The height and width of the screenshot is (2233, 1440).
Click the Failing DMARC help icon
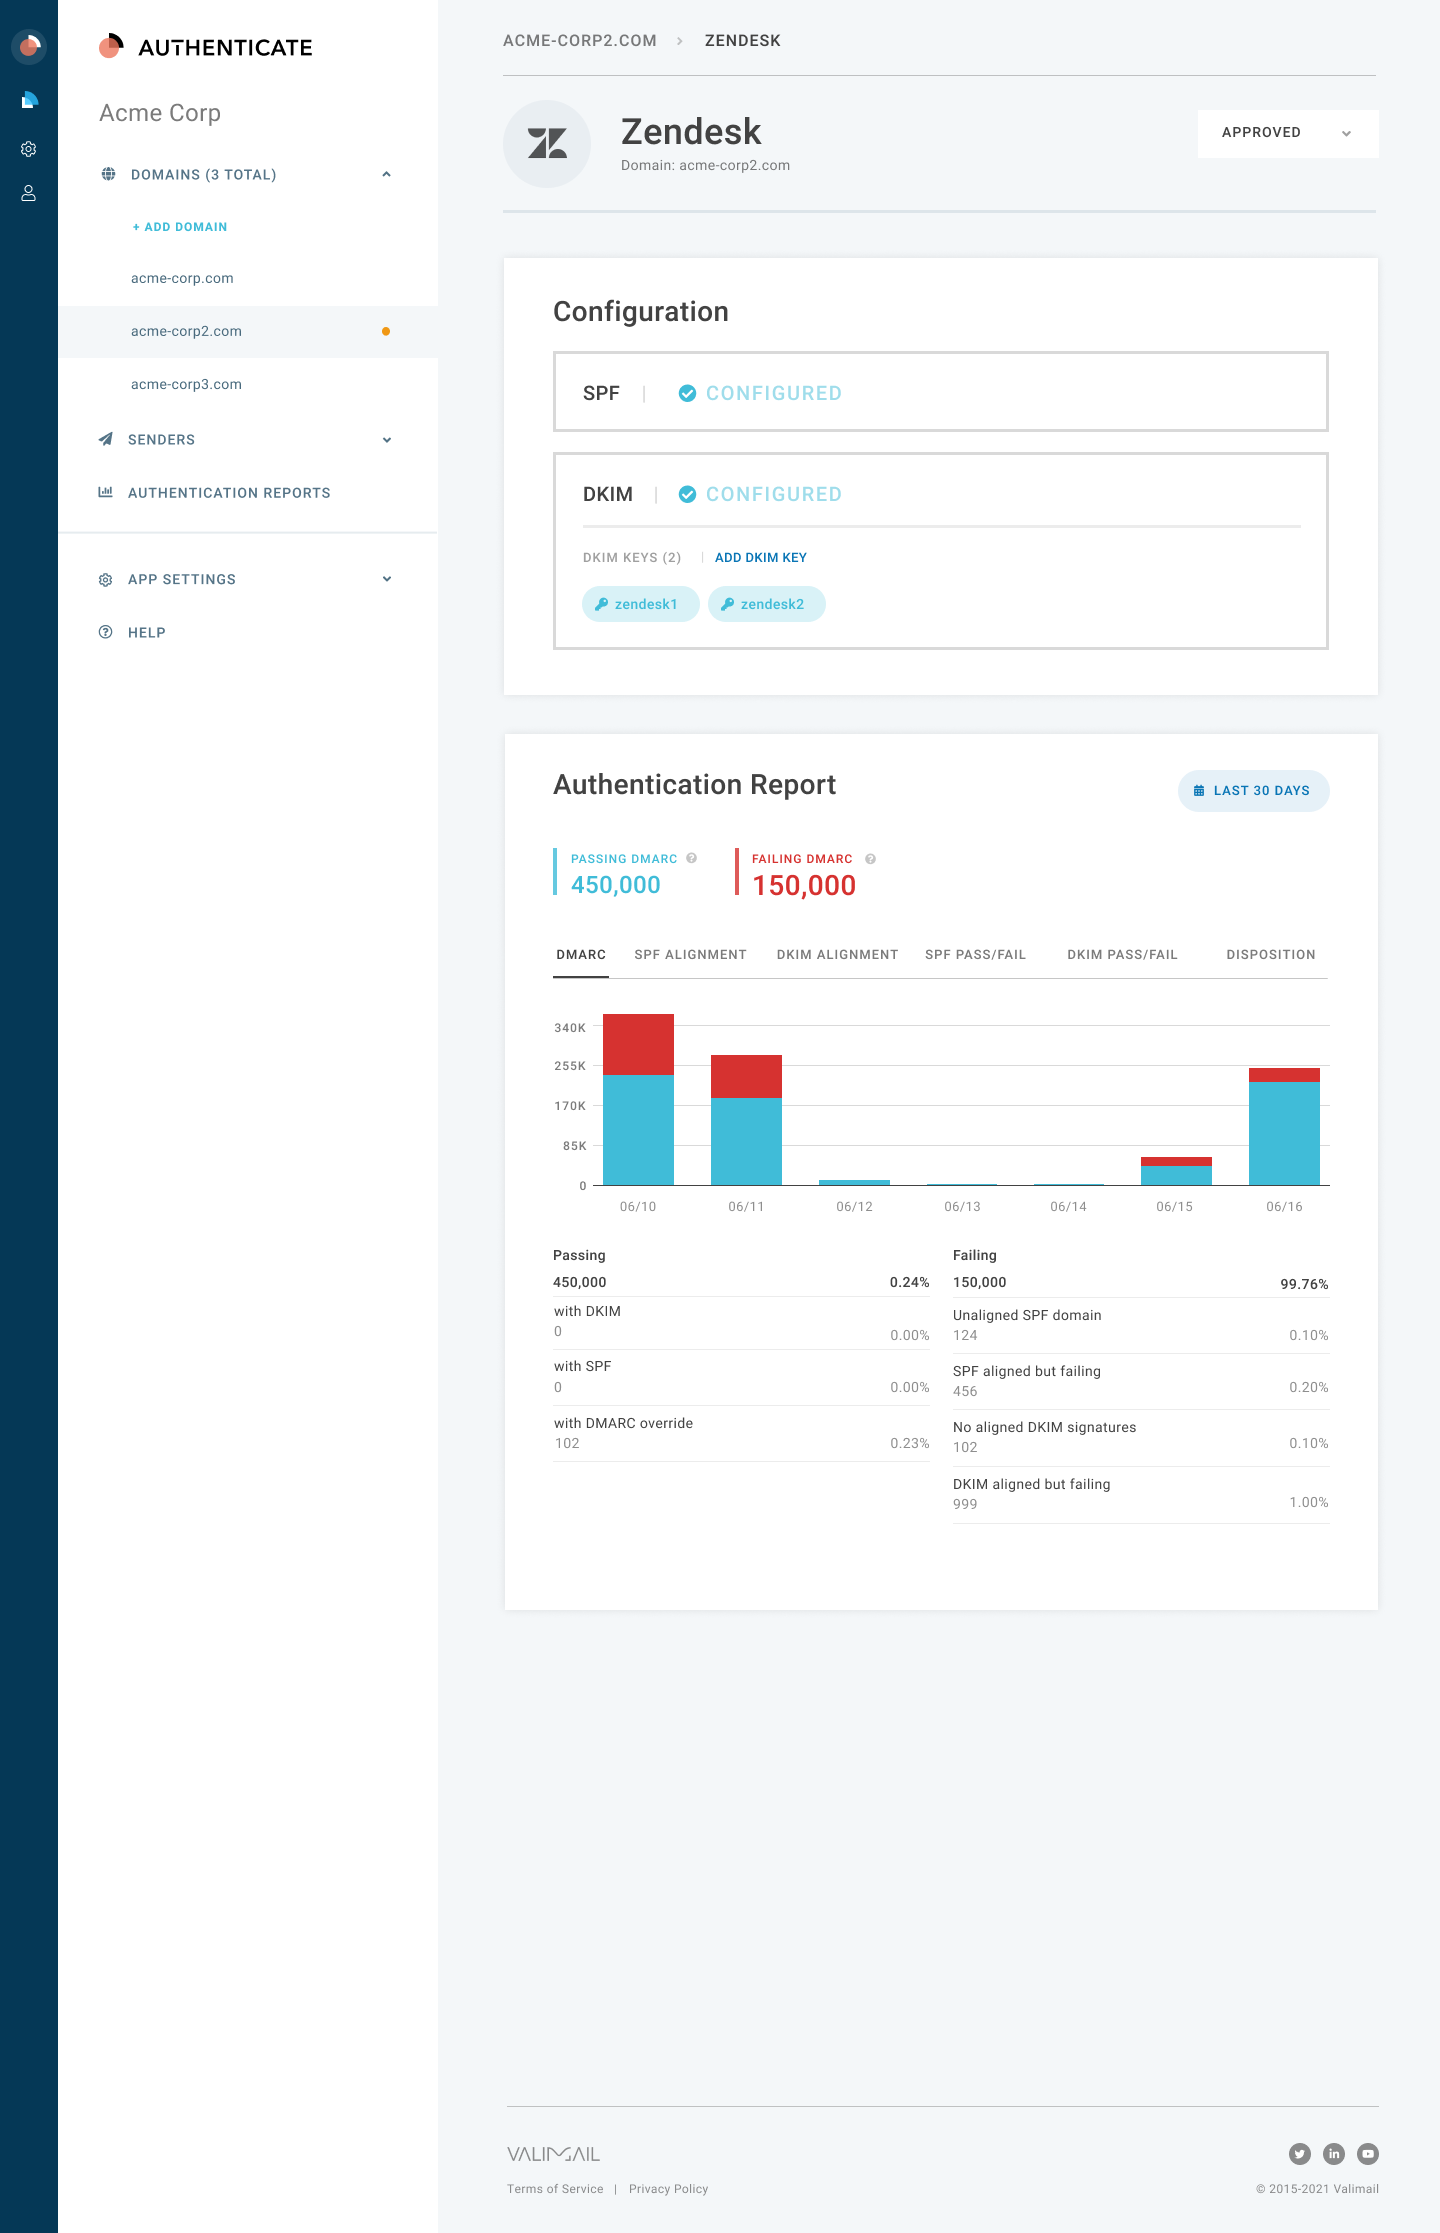pos(871,859)
